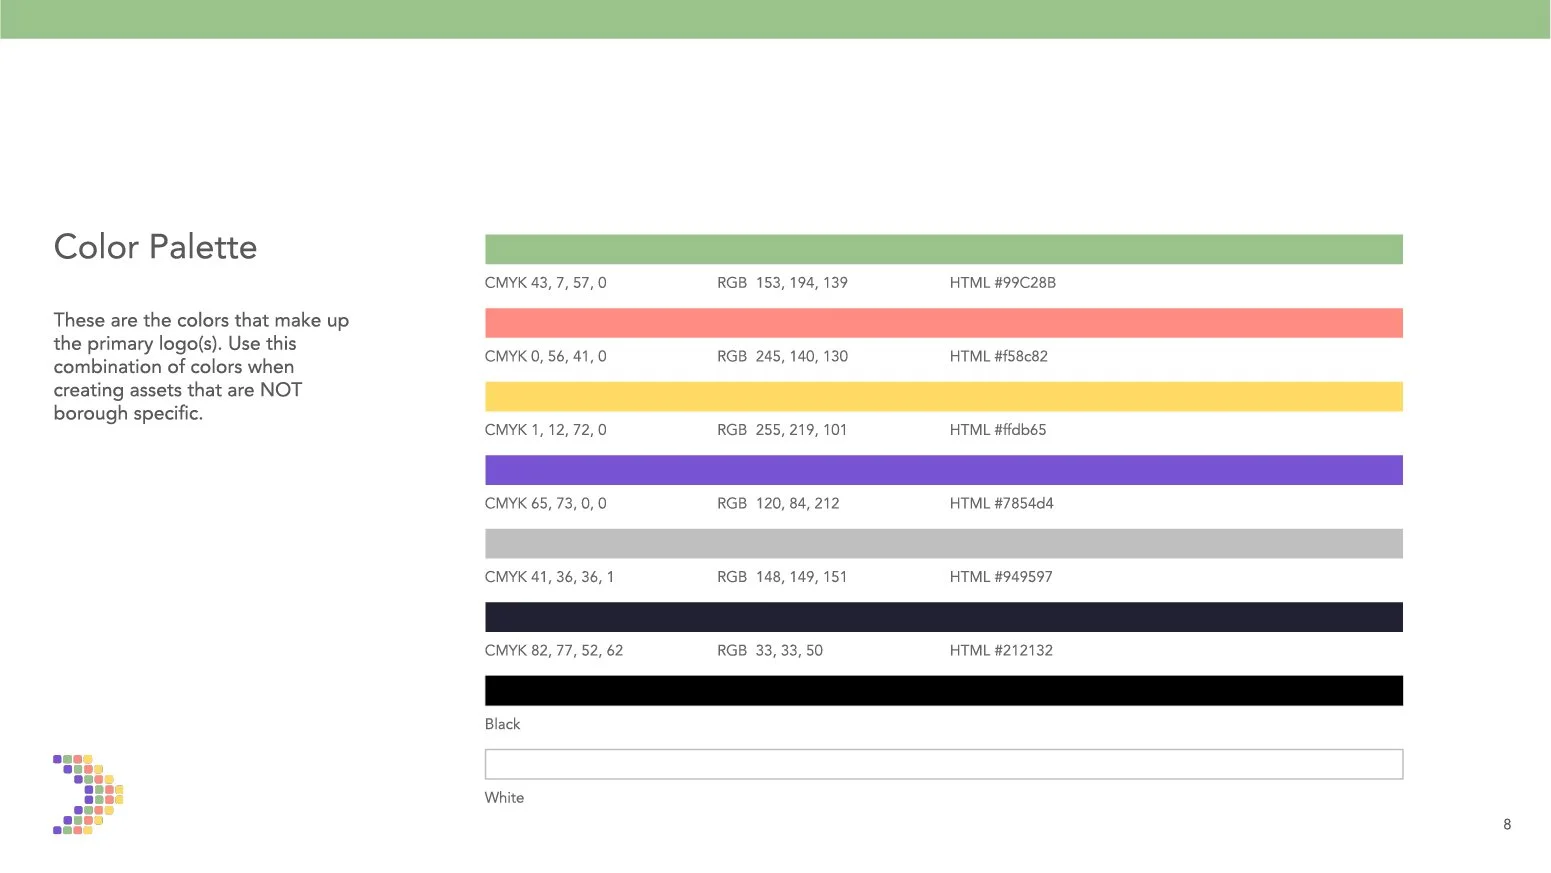Select the purple color bar
Screen dimensions: 1551x873
943,470
